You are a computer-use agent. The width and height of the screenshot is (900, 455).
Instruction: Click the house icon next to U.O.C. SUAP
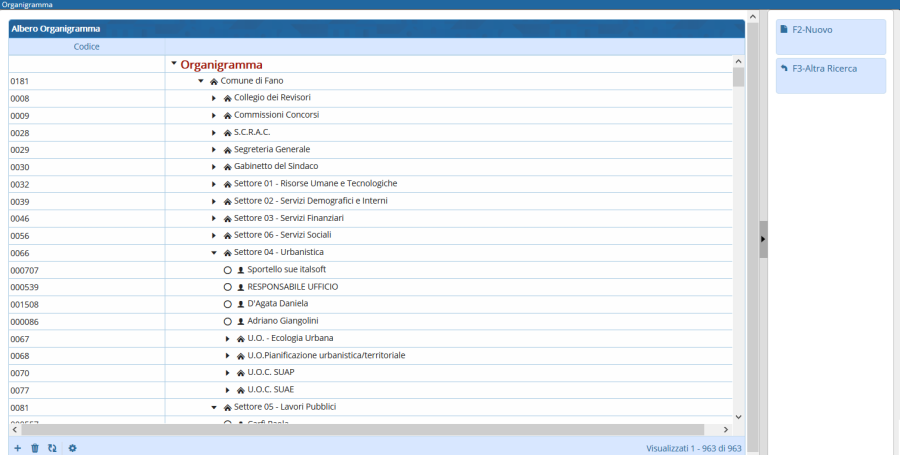[240, 373]
